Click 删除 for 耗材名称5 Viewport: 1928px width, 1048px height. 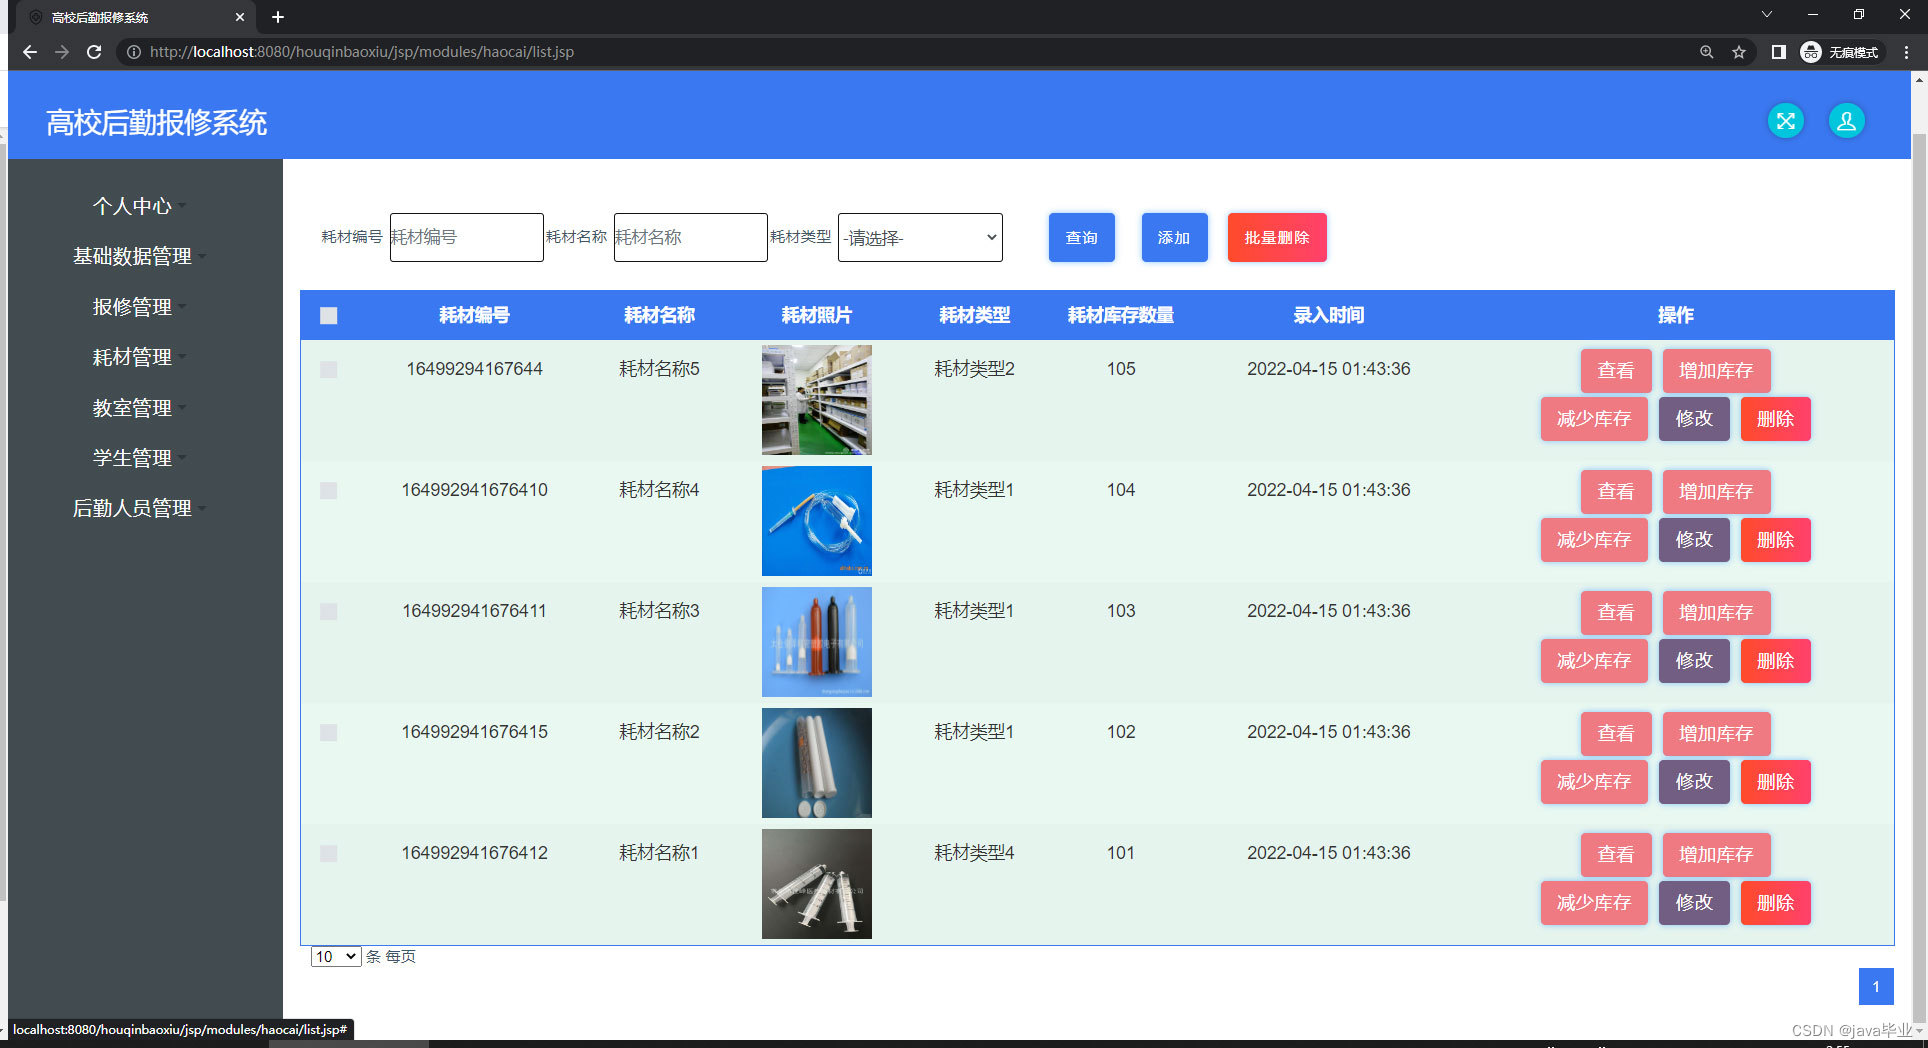pos(1775,419)
